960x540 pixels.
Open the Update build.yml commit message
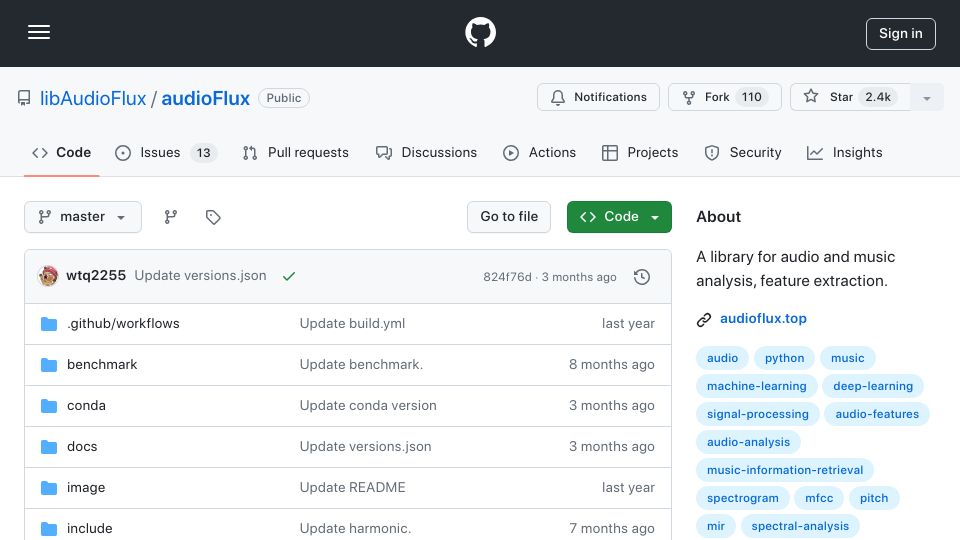(x=352, y=323)
